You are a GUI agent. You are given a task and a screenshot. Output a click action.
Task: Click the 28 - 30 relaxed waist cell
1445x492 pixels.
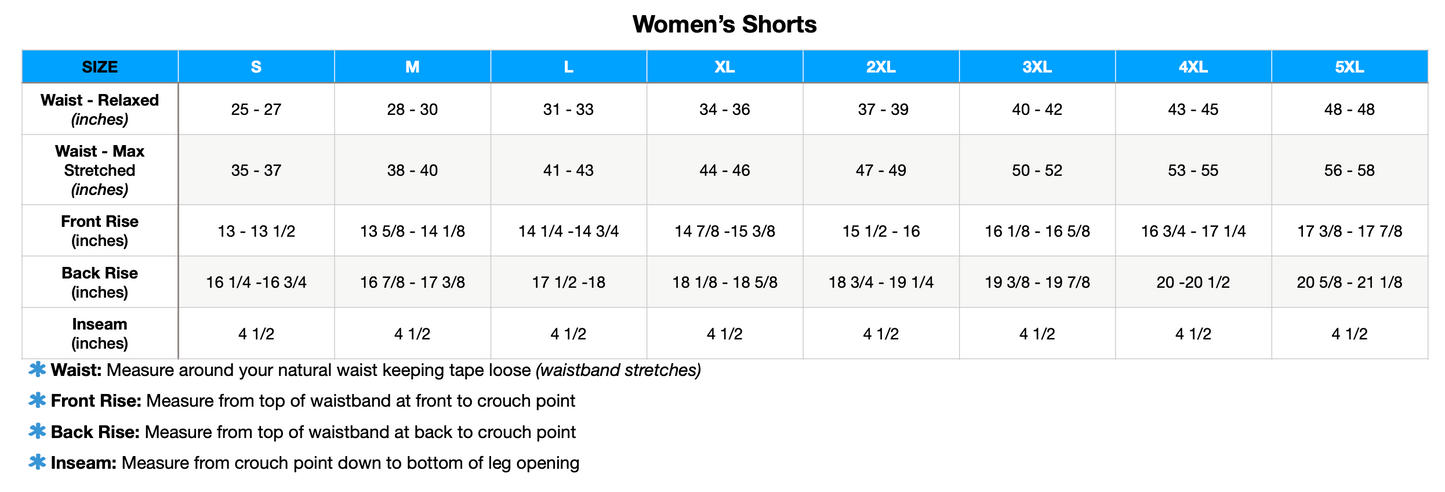click(412, 109)
